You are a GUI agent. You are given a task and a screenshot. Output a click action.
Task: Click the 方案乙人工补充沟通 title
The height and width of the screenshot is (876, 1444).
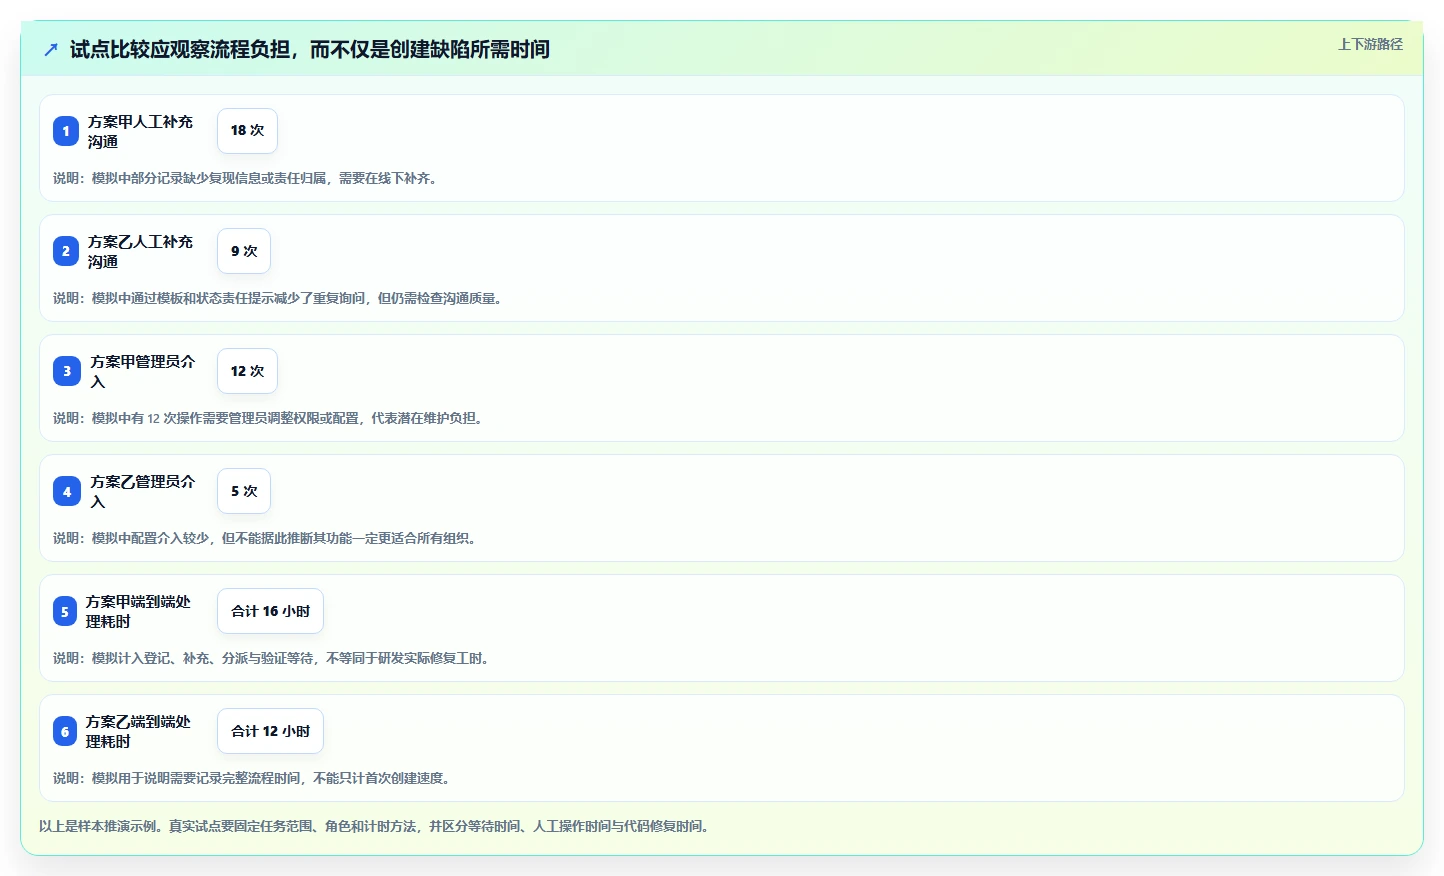[140, 251]
